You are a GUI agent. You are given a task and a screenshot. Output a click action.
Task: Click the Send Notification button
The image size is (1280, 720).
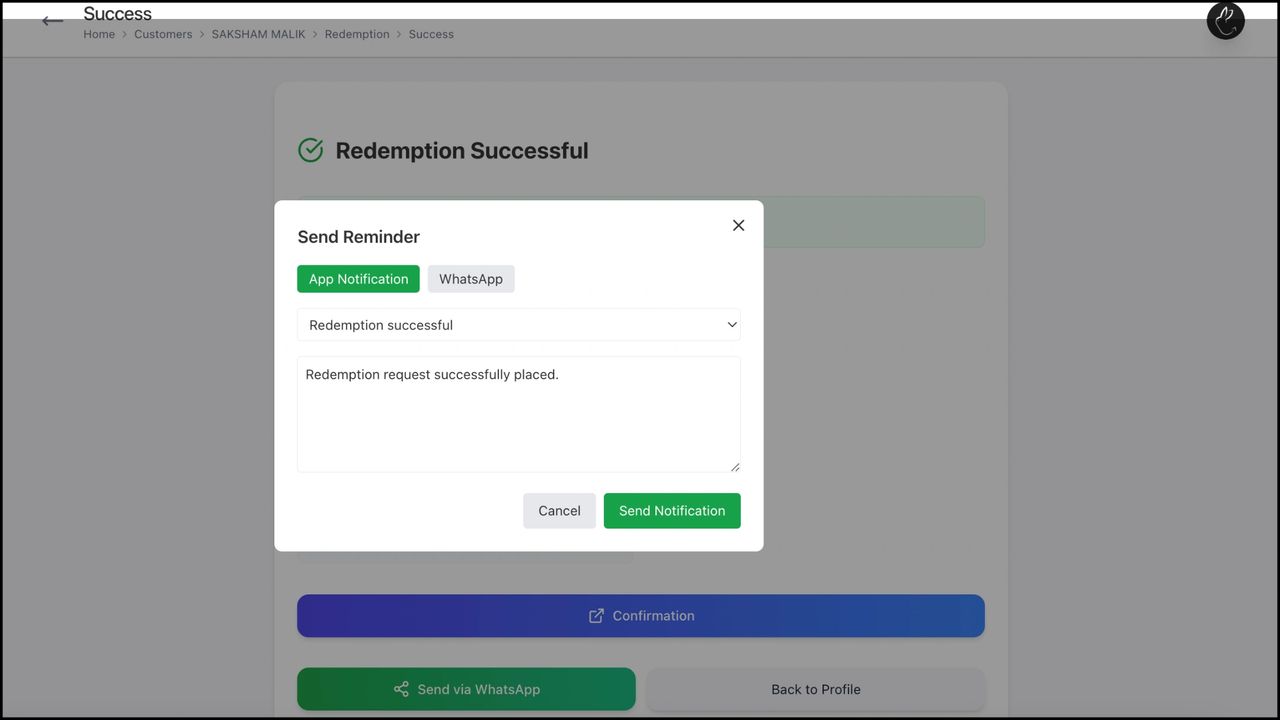(671, 510)
